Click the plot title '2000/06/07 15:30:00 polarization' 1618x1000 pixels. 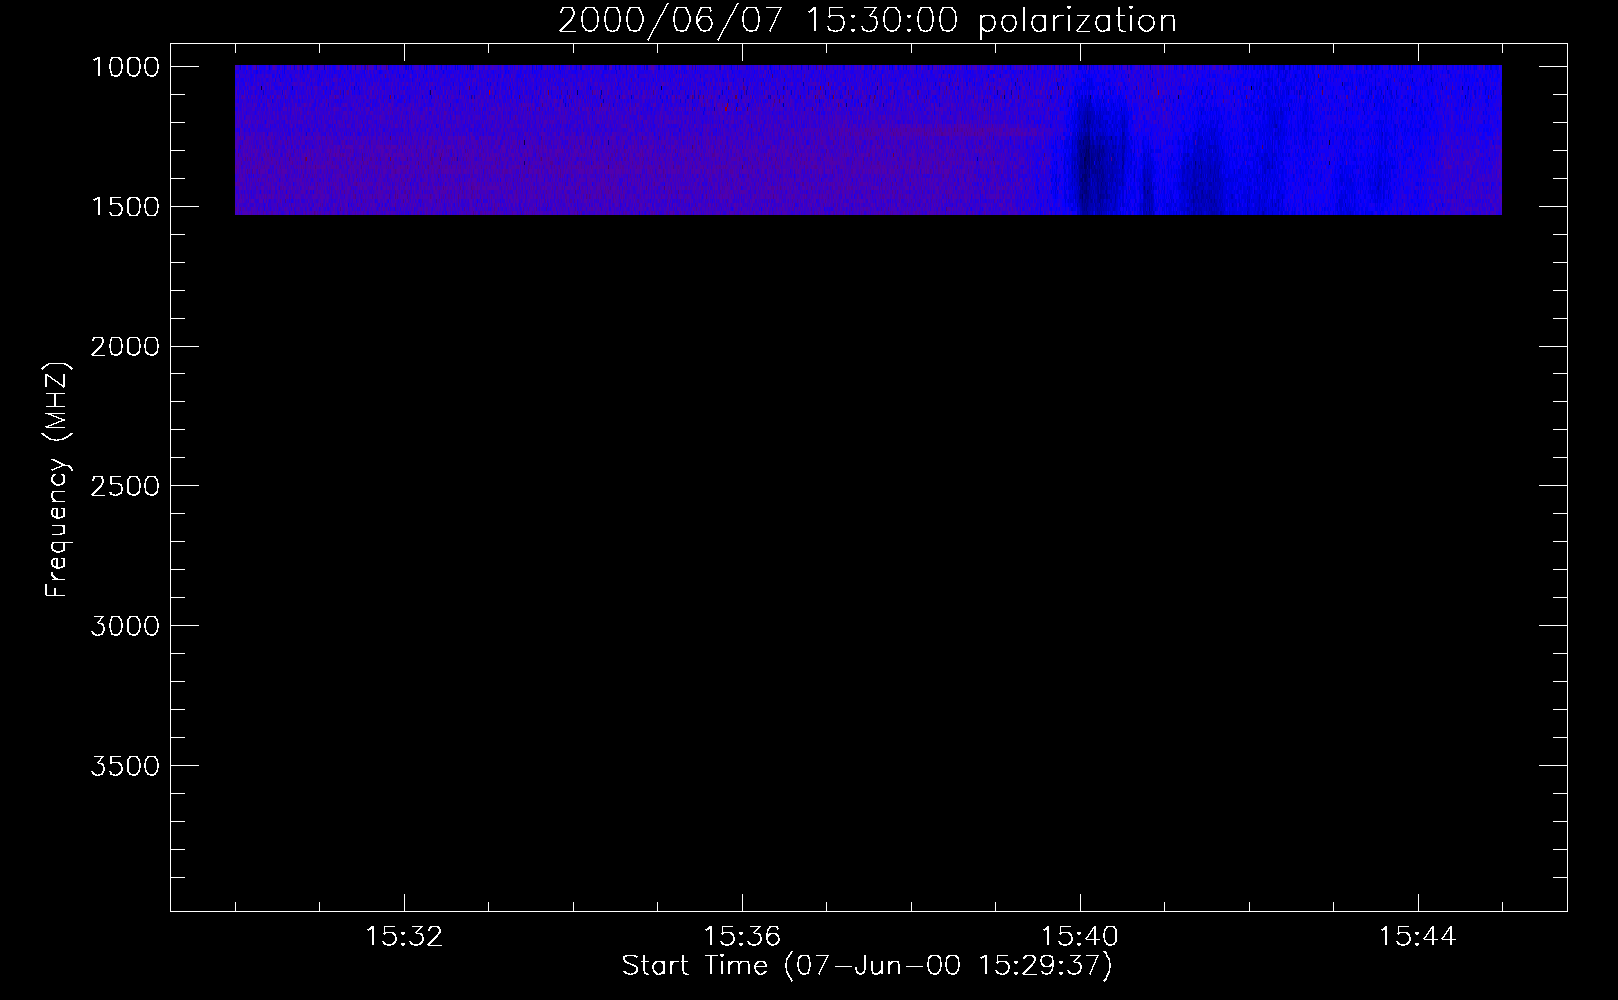(x=867, y=21)
